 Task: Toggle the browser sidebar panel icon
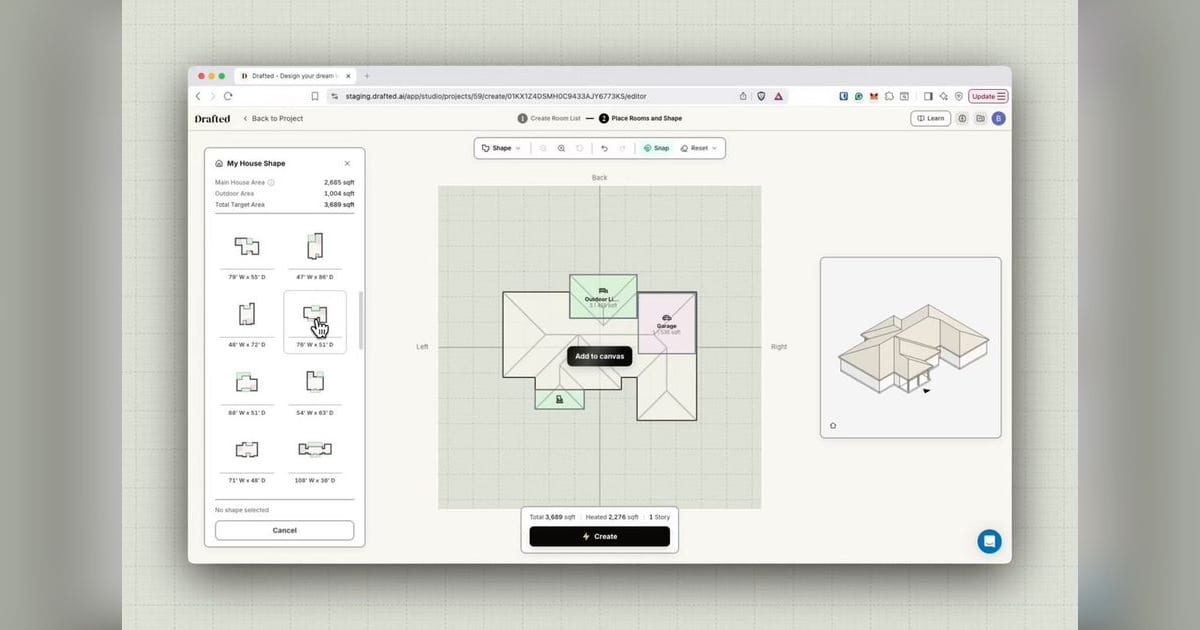[x=928, y=96]
